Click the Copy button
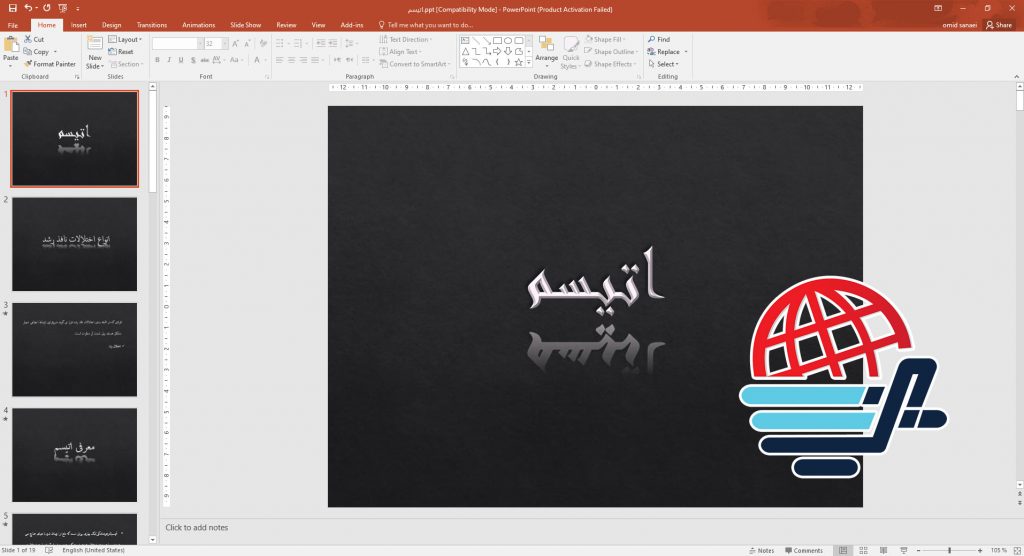The image size is (1024, 556). (x=37, y=52)
